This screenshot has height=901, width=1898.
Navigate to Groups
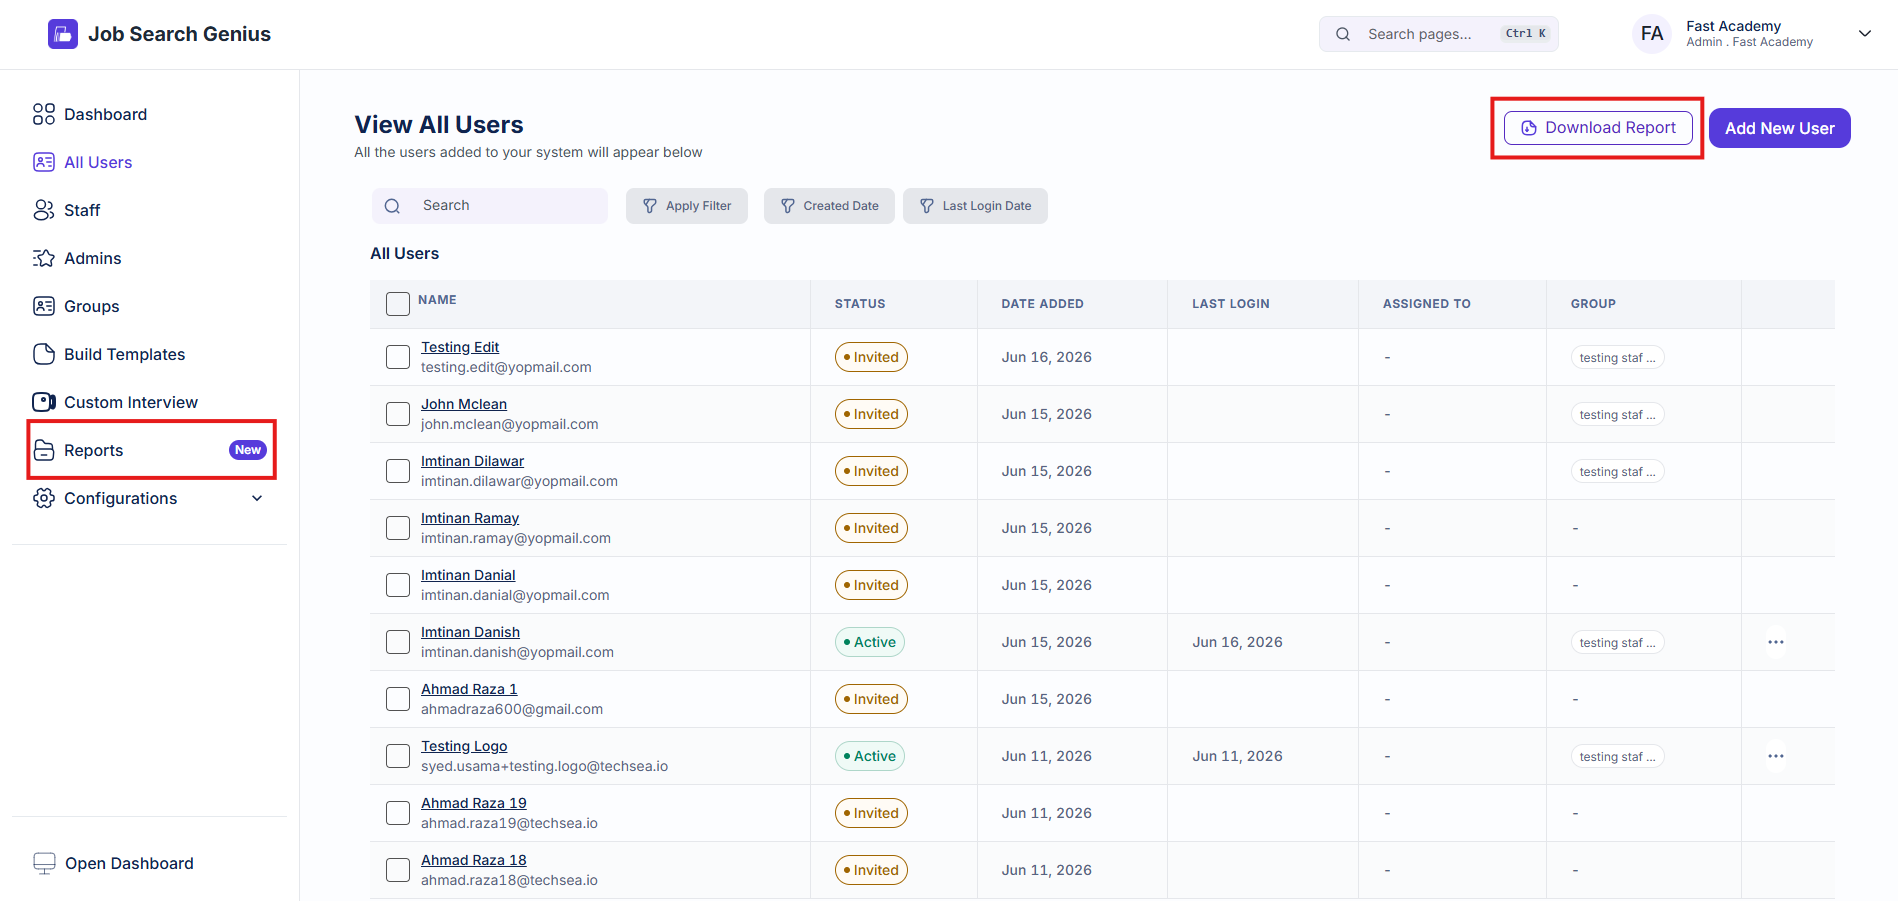pyautogui.click(x=92, y=306)
